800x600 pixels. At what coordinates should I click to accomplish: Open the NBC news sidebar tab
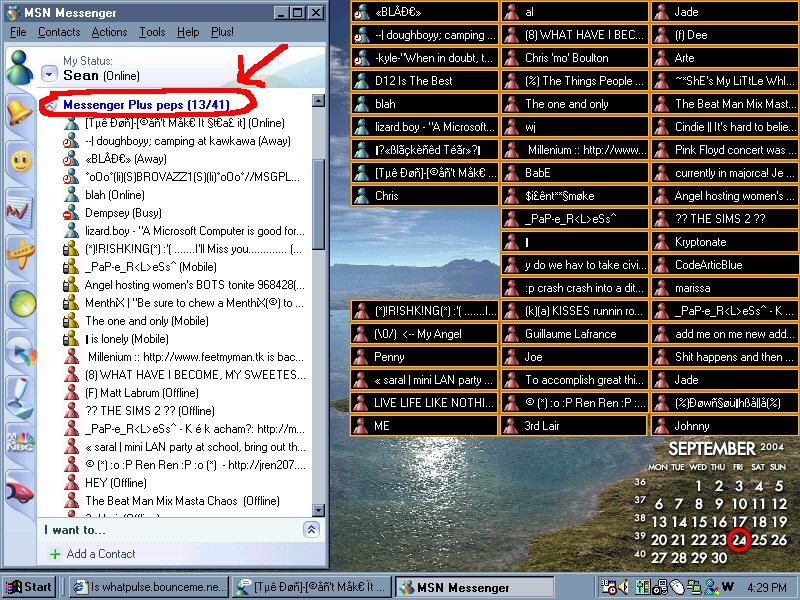pyautogui.click(x=19, y=442)
